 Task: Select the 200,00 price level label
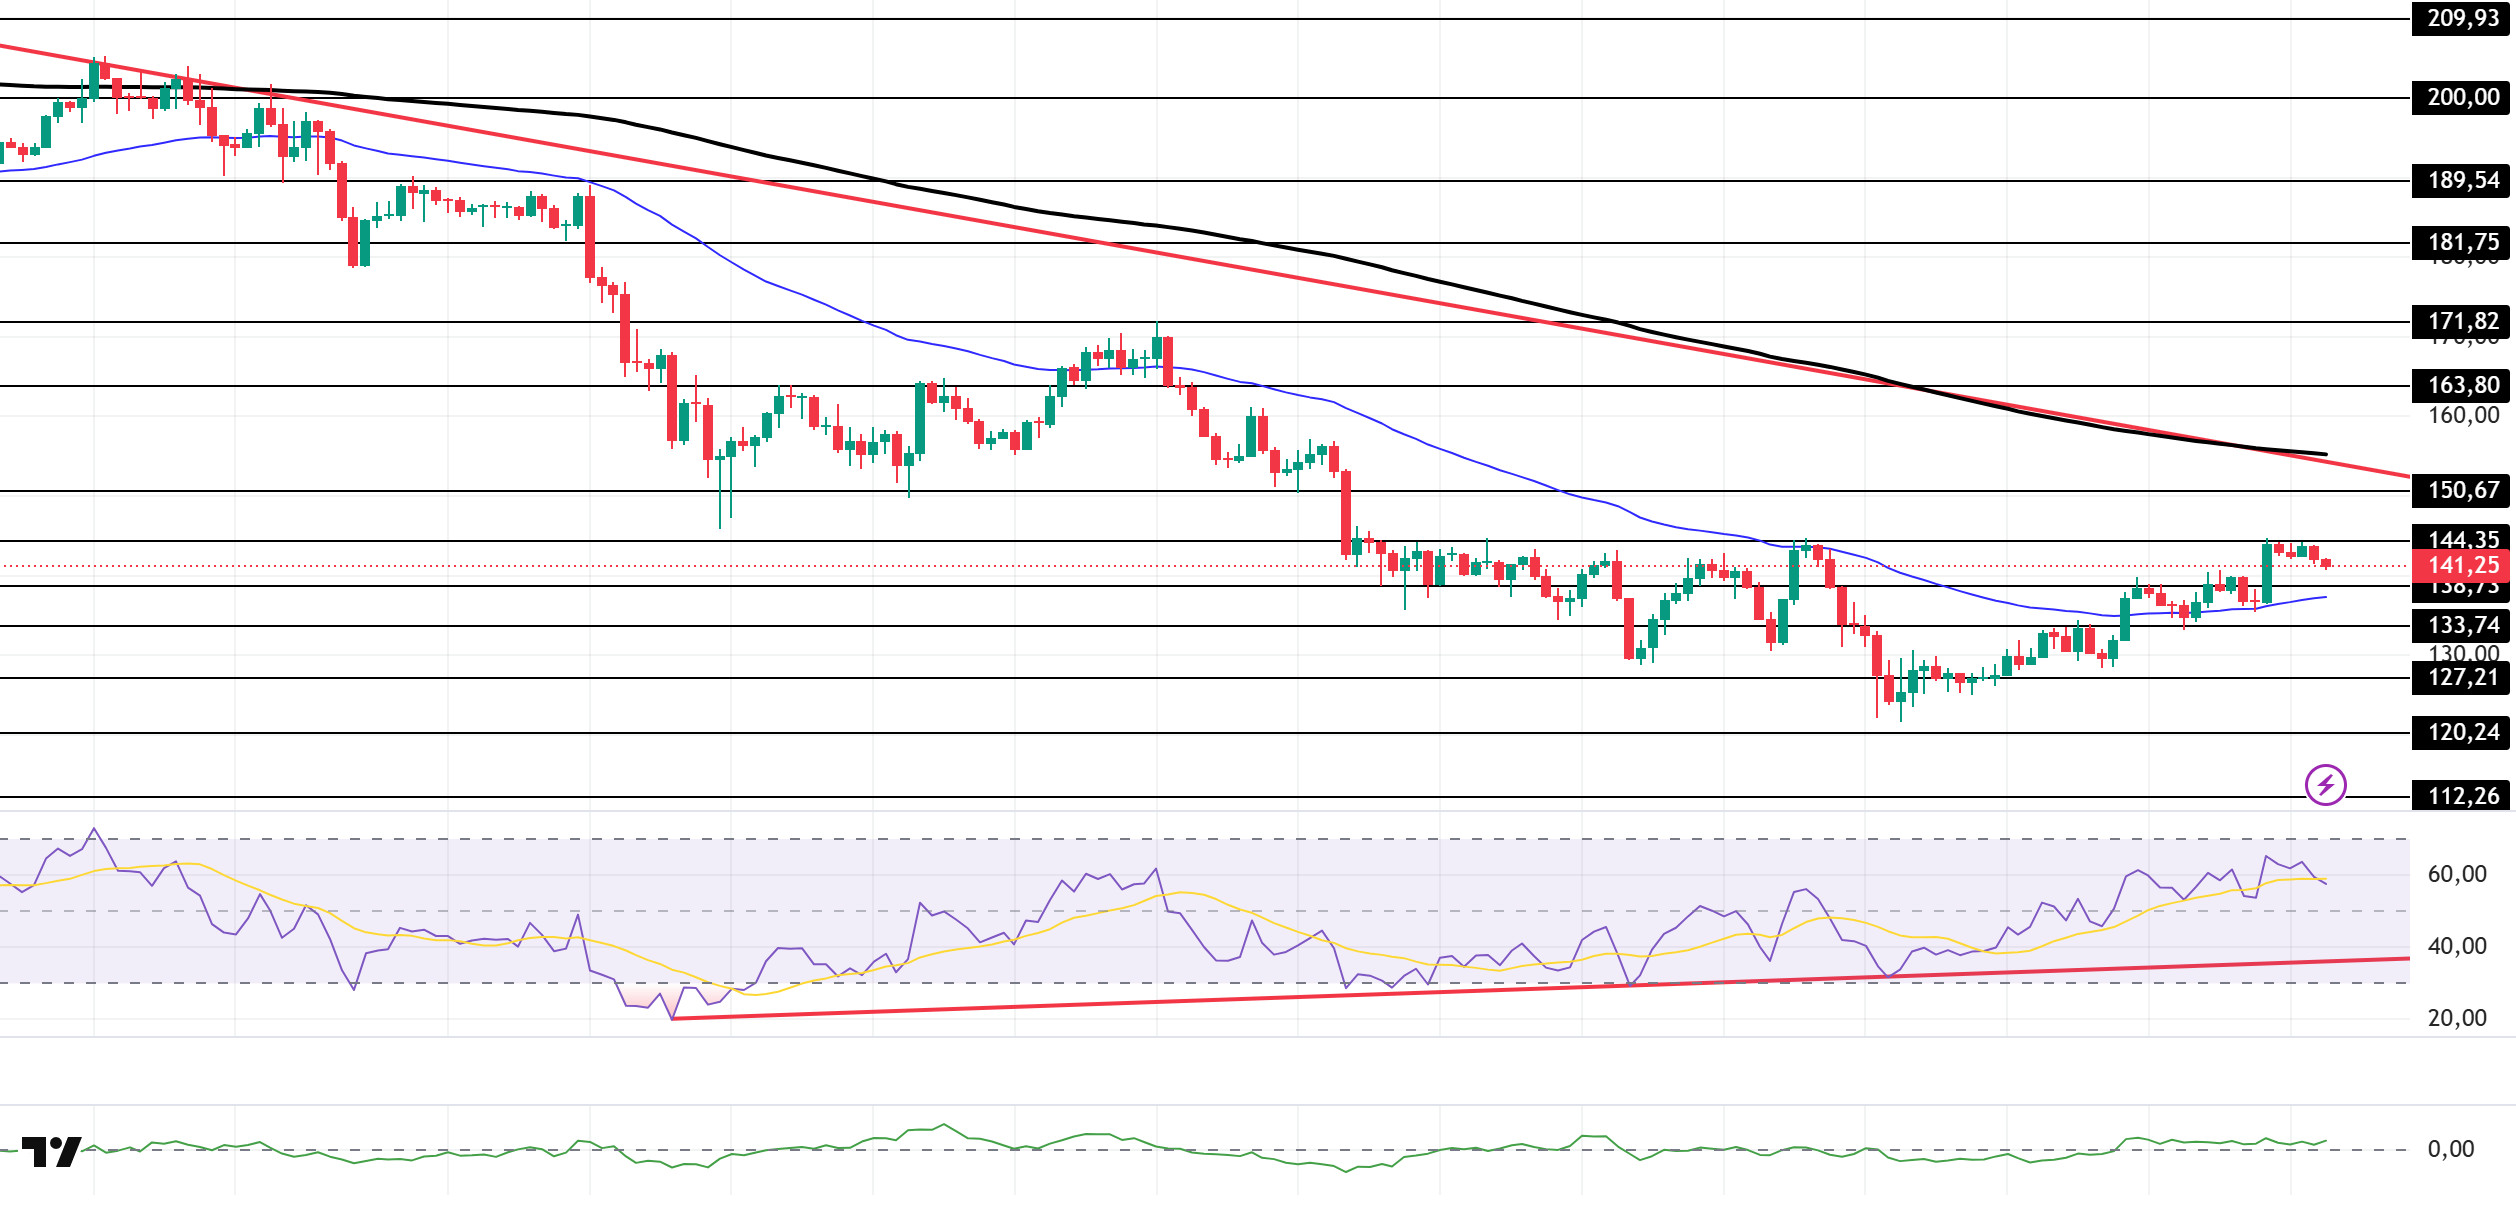click(x=2462, y=98)
